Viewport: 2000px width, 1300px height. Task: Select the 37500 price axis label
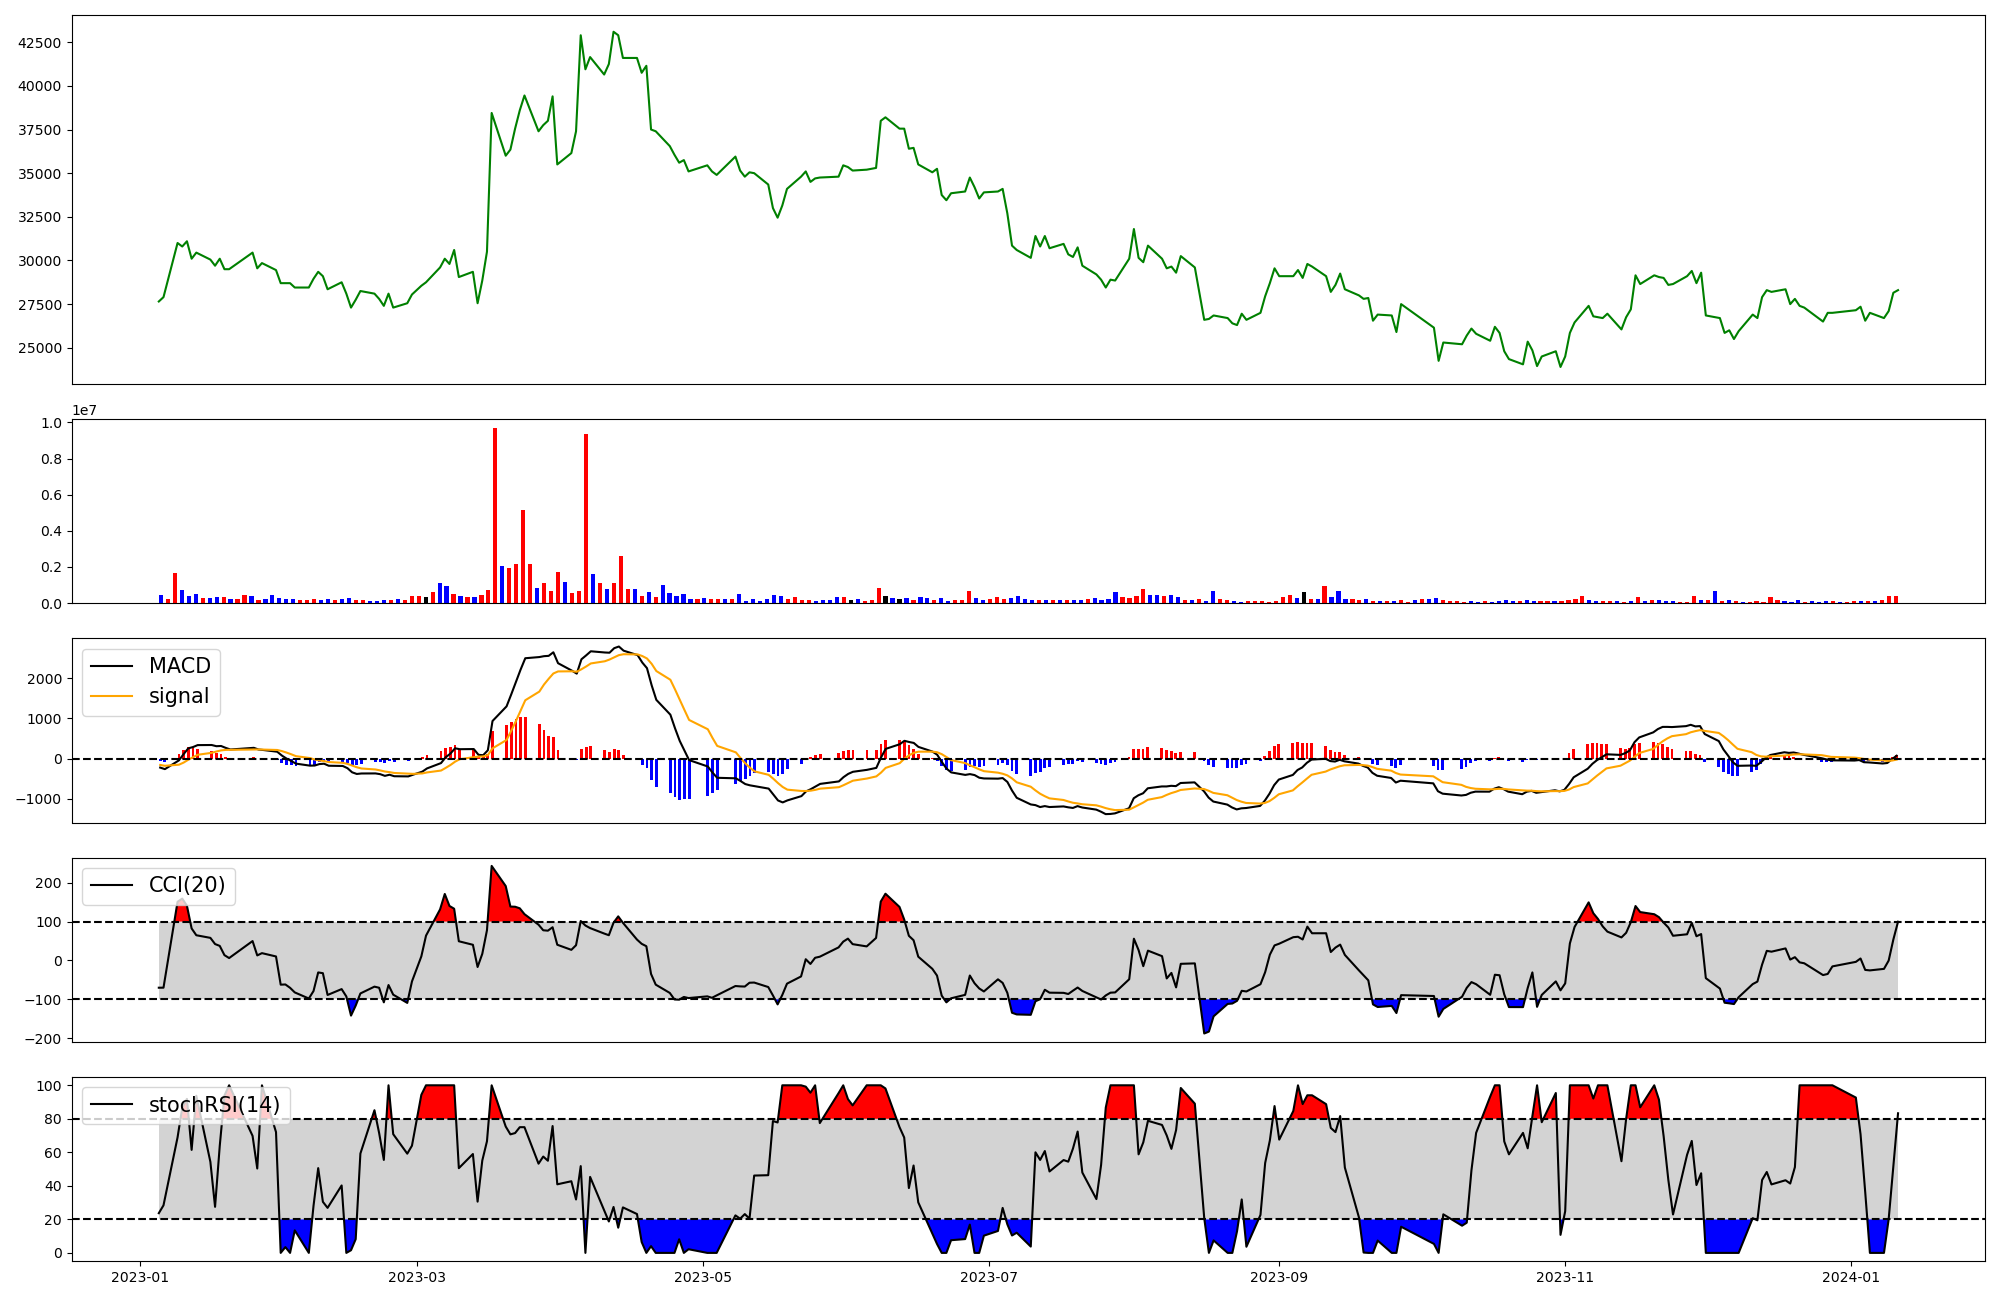pyautogui.click(x=41, y=130)
